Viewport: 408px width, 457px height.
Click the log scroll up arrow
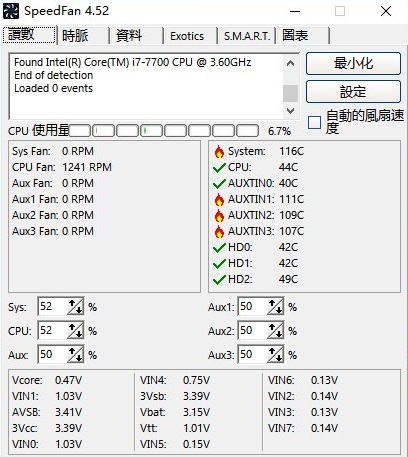coord(290,63)
